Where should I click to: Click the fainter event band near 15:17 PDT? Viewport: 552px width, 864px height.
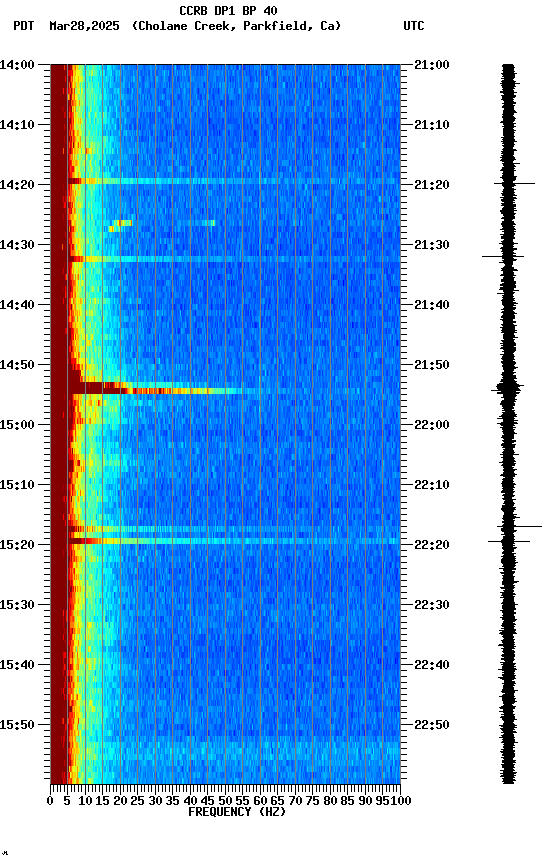click(x=234, y=529)
